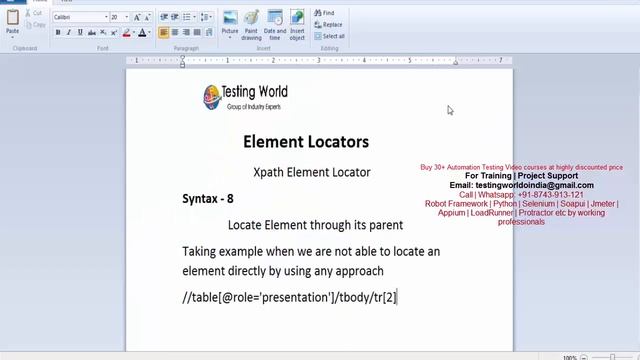
Task: Insert a Paint drawing
Action: 251,25
